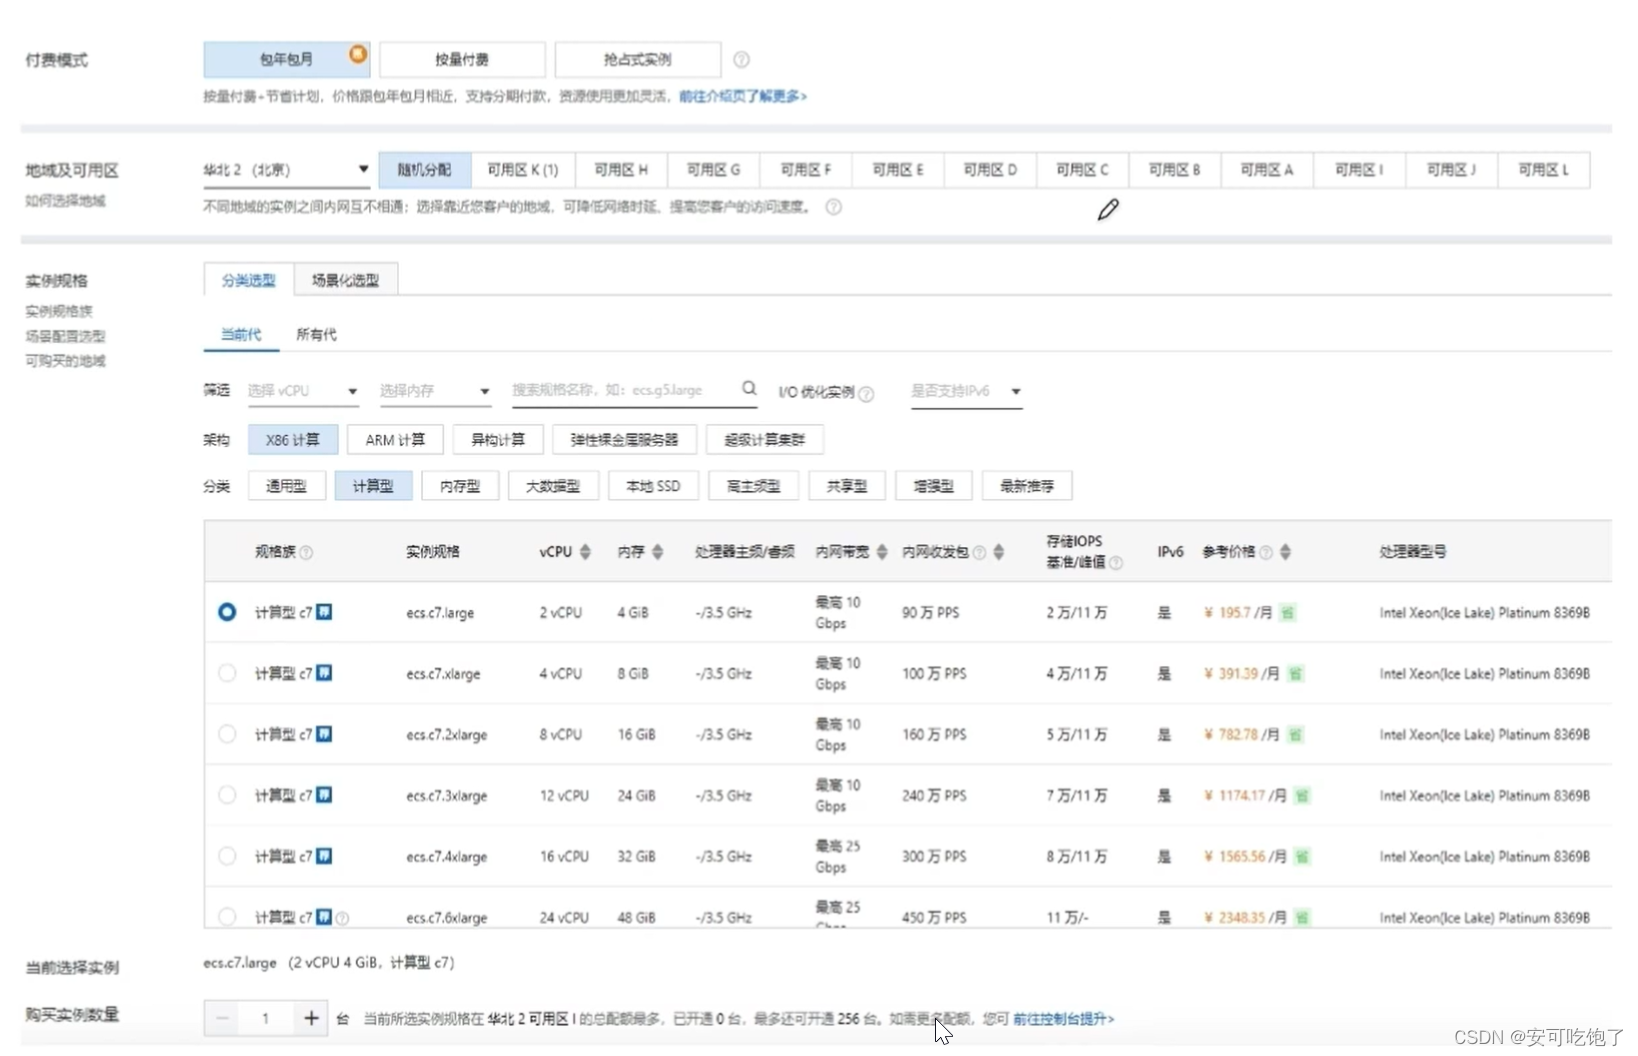Select 弹性裸金属服务器 architecture button
The image size is (1638, 1056).
click(x=624, y=440)
